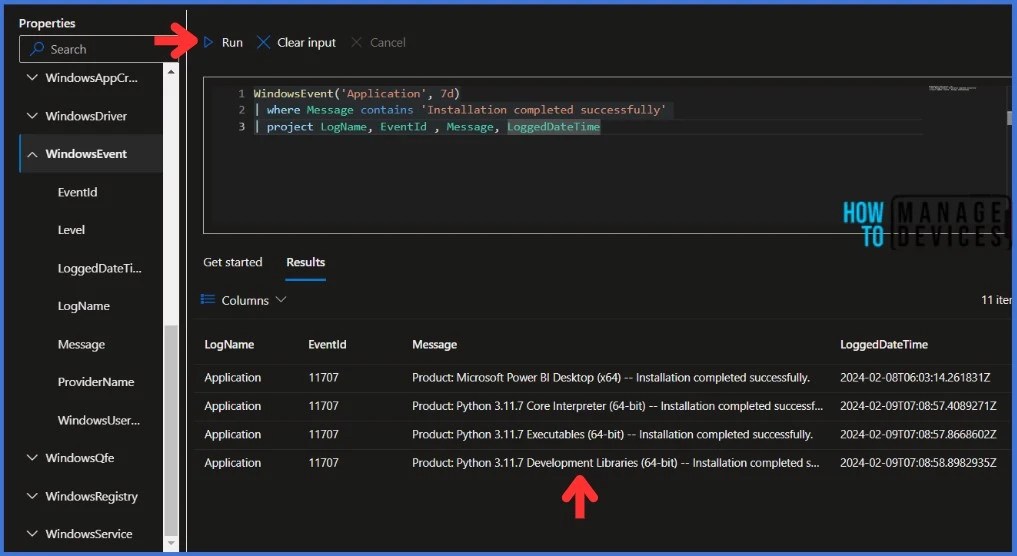This screenshot has height=556, width=1017.
Task: Click the Clear input button label
Action: pos(306,42)
